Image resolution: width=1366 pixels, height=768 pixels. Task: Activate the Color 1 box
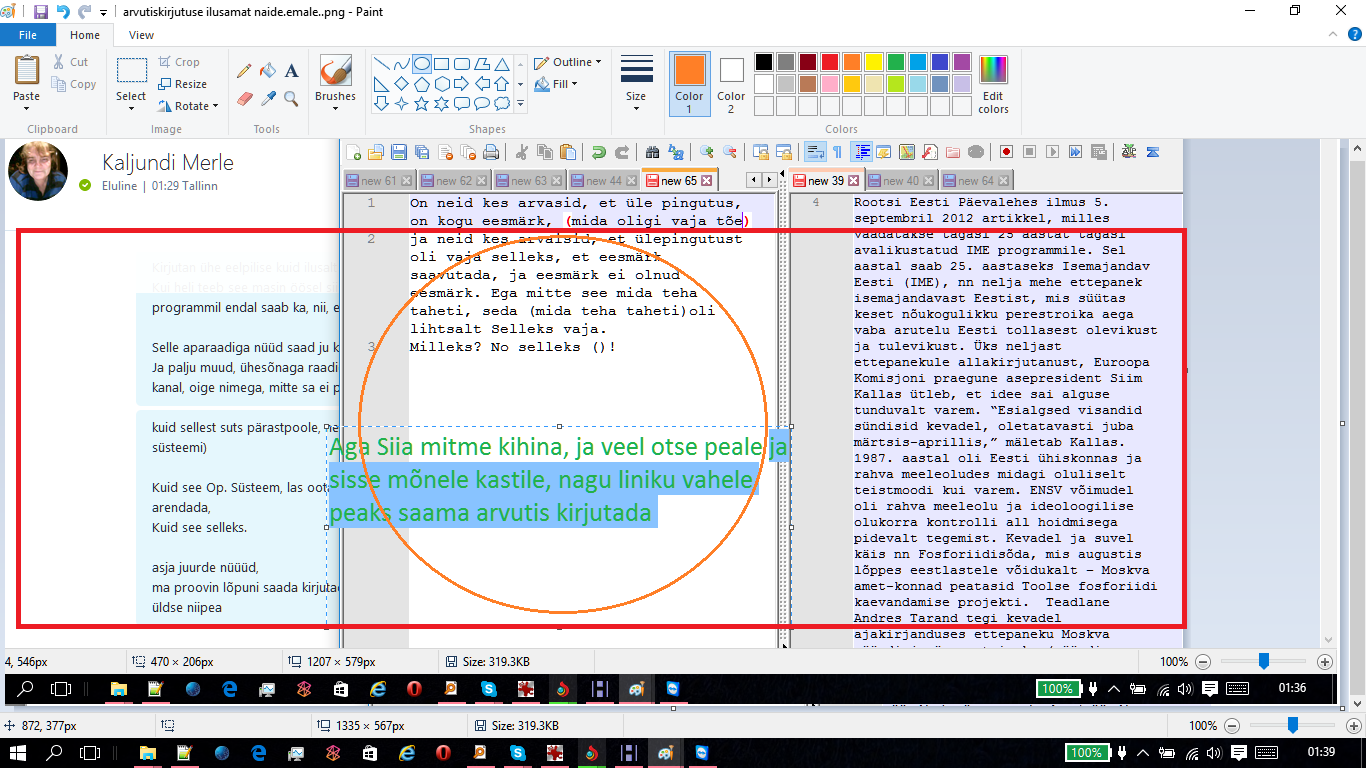point(689,83)
